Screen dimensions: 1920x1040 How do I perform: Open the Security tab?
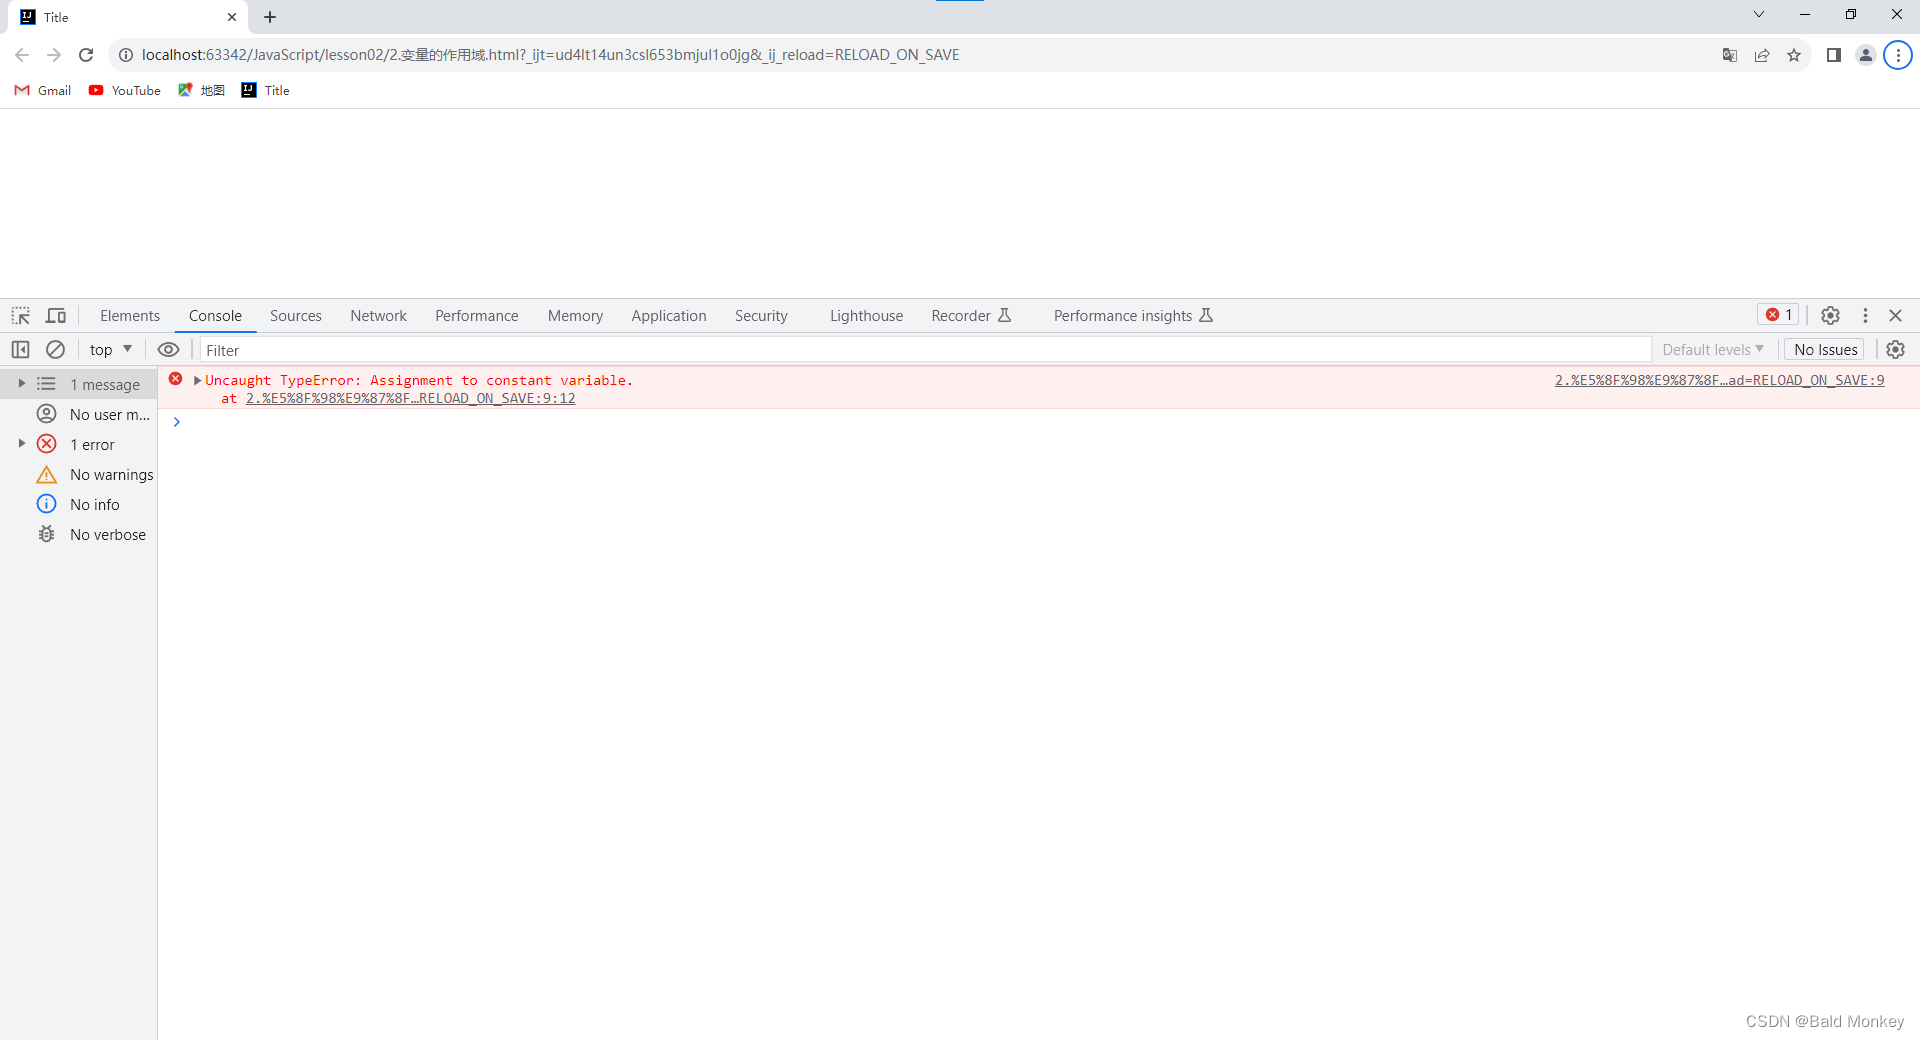pos(761,316)
